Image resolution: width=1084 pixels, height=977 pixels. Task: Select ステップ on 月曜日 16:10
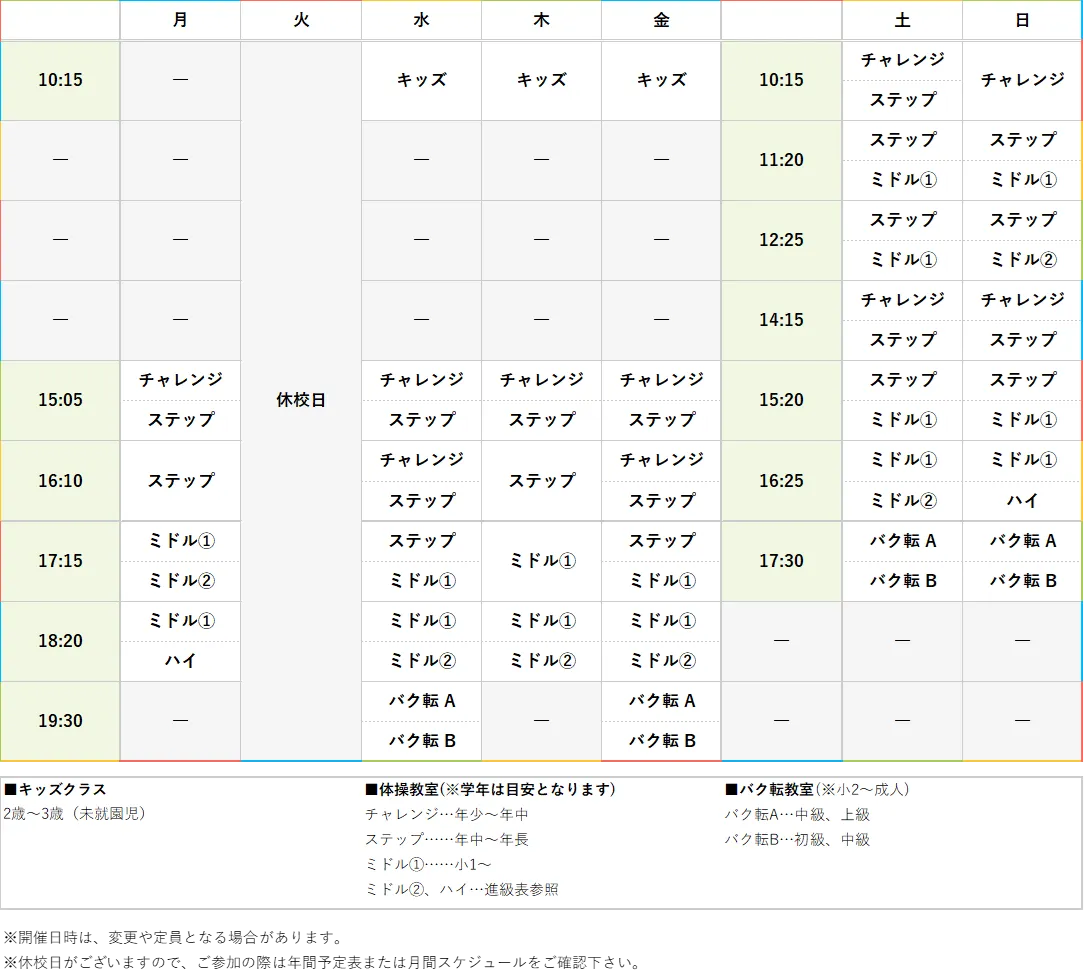click(180, 480)
